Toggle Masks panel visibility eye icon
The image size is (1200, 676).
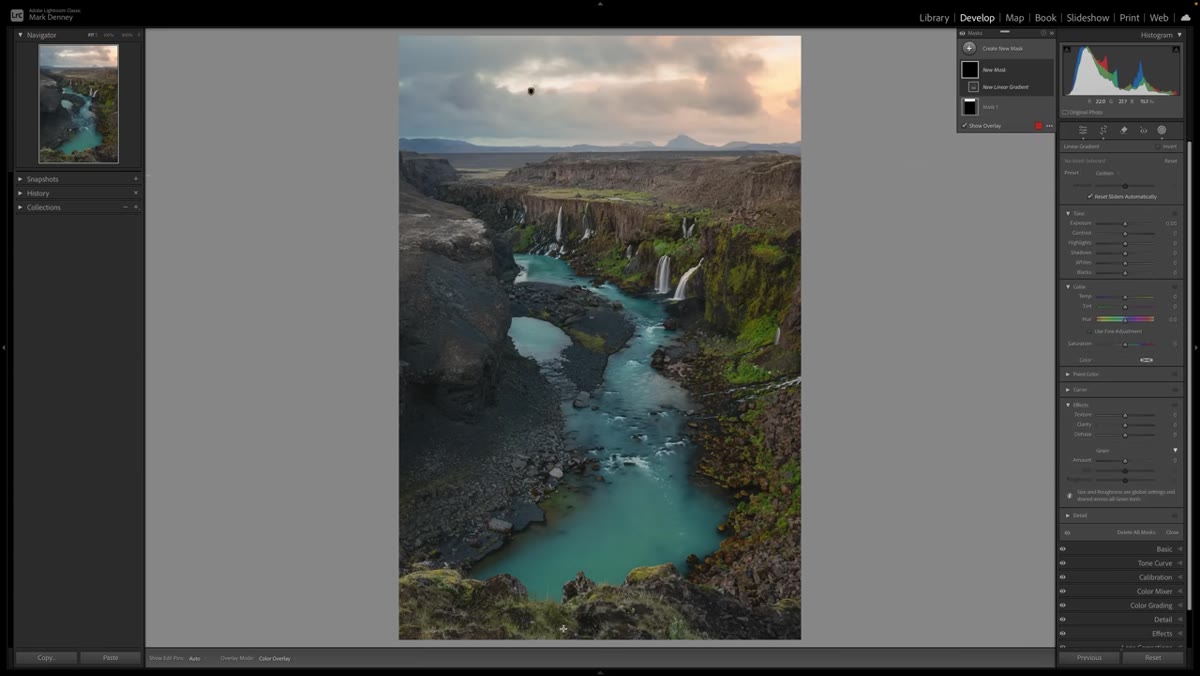(963, 33)
